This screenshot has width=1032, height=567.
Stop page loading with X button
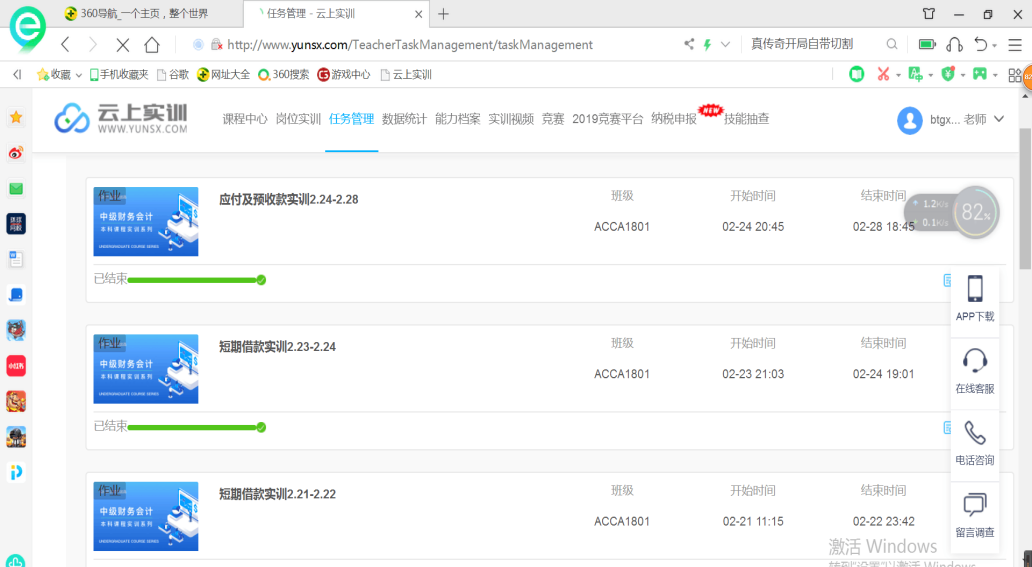pyautogui.click(x=122, y=45)
